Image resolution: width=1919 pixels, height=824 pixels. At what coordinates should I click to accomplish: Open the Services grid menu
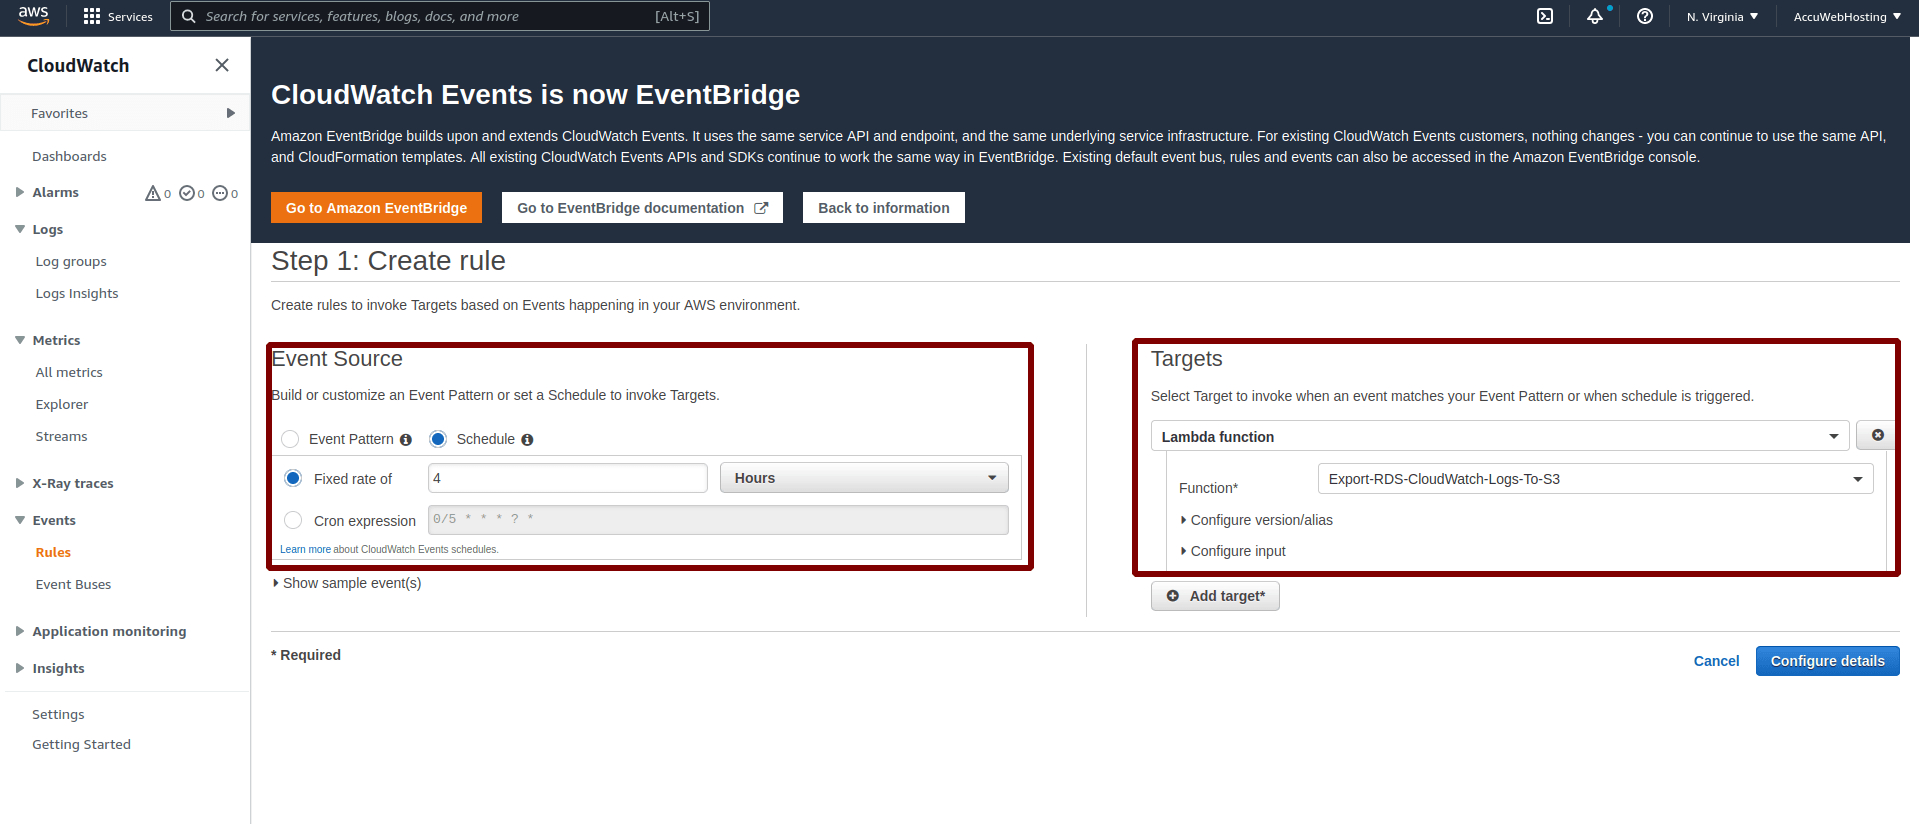click(x=118, y=17)
